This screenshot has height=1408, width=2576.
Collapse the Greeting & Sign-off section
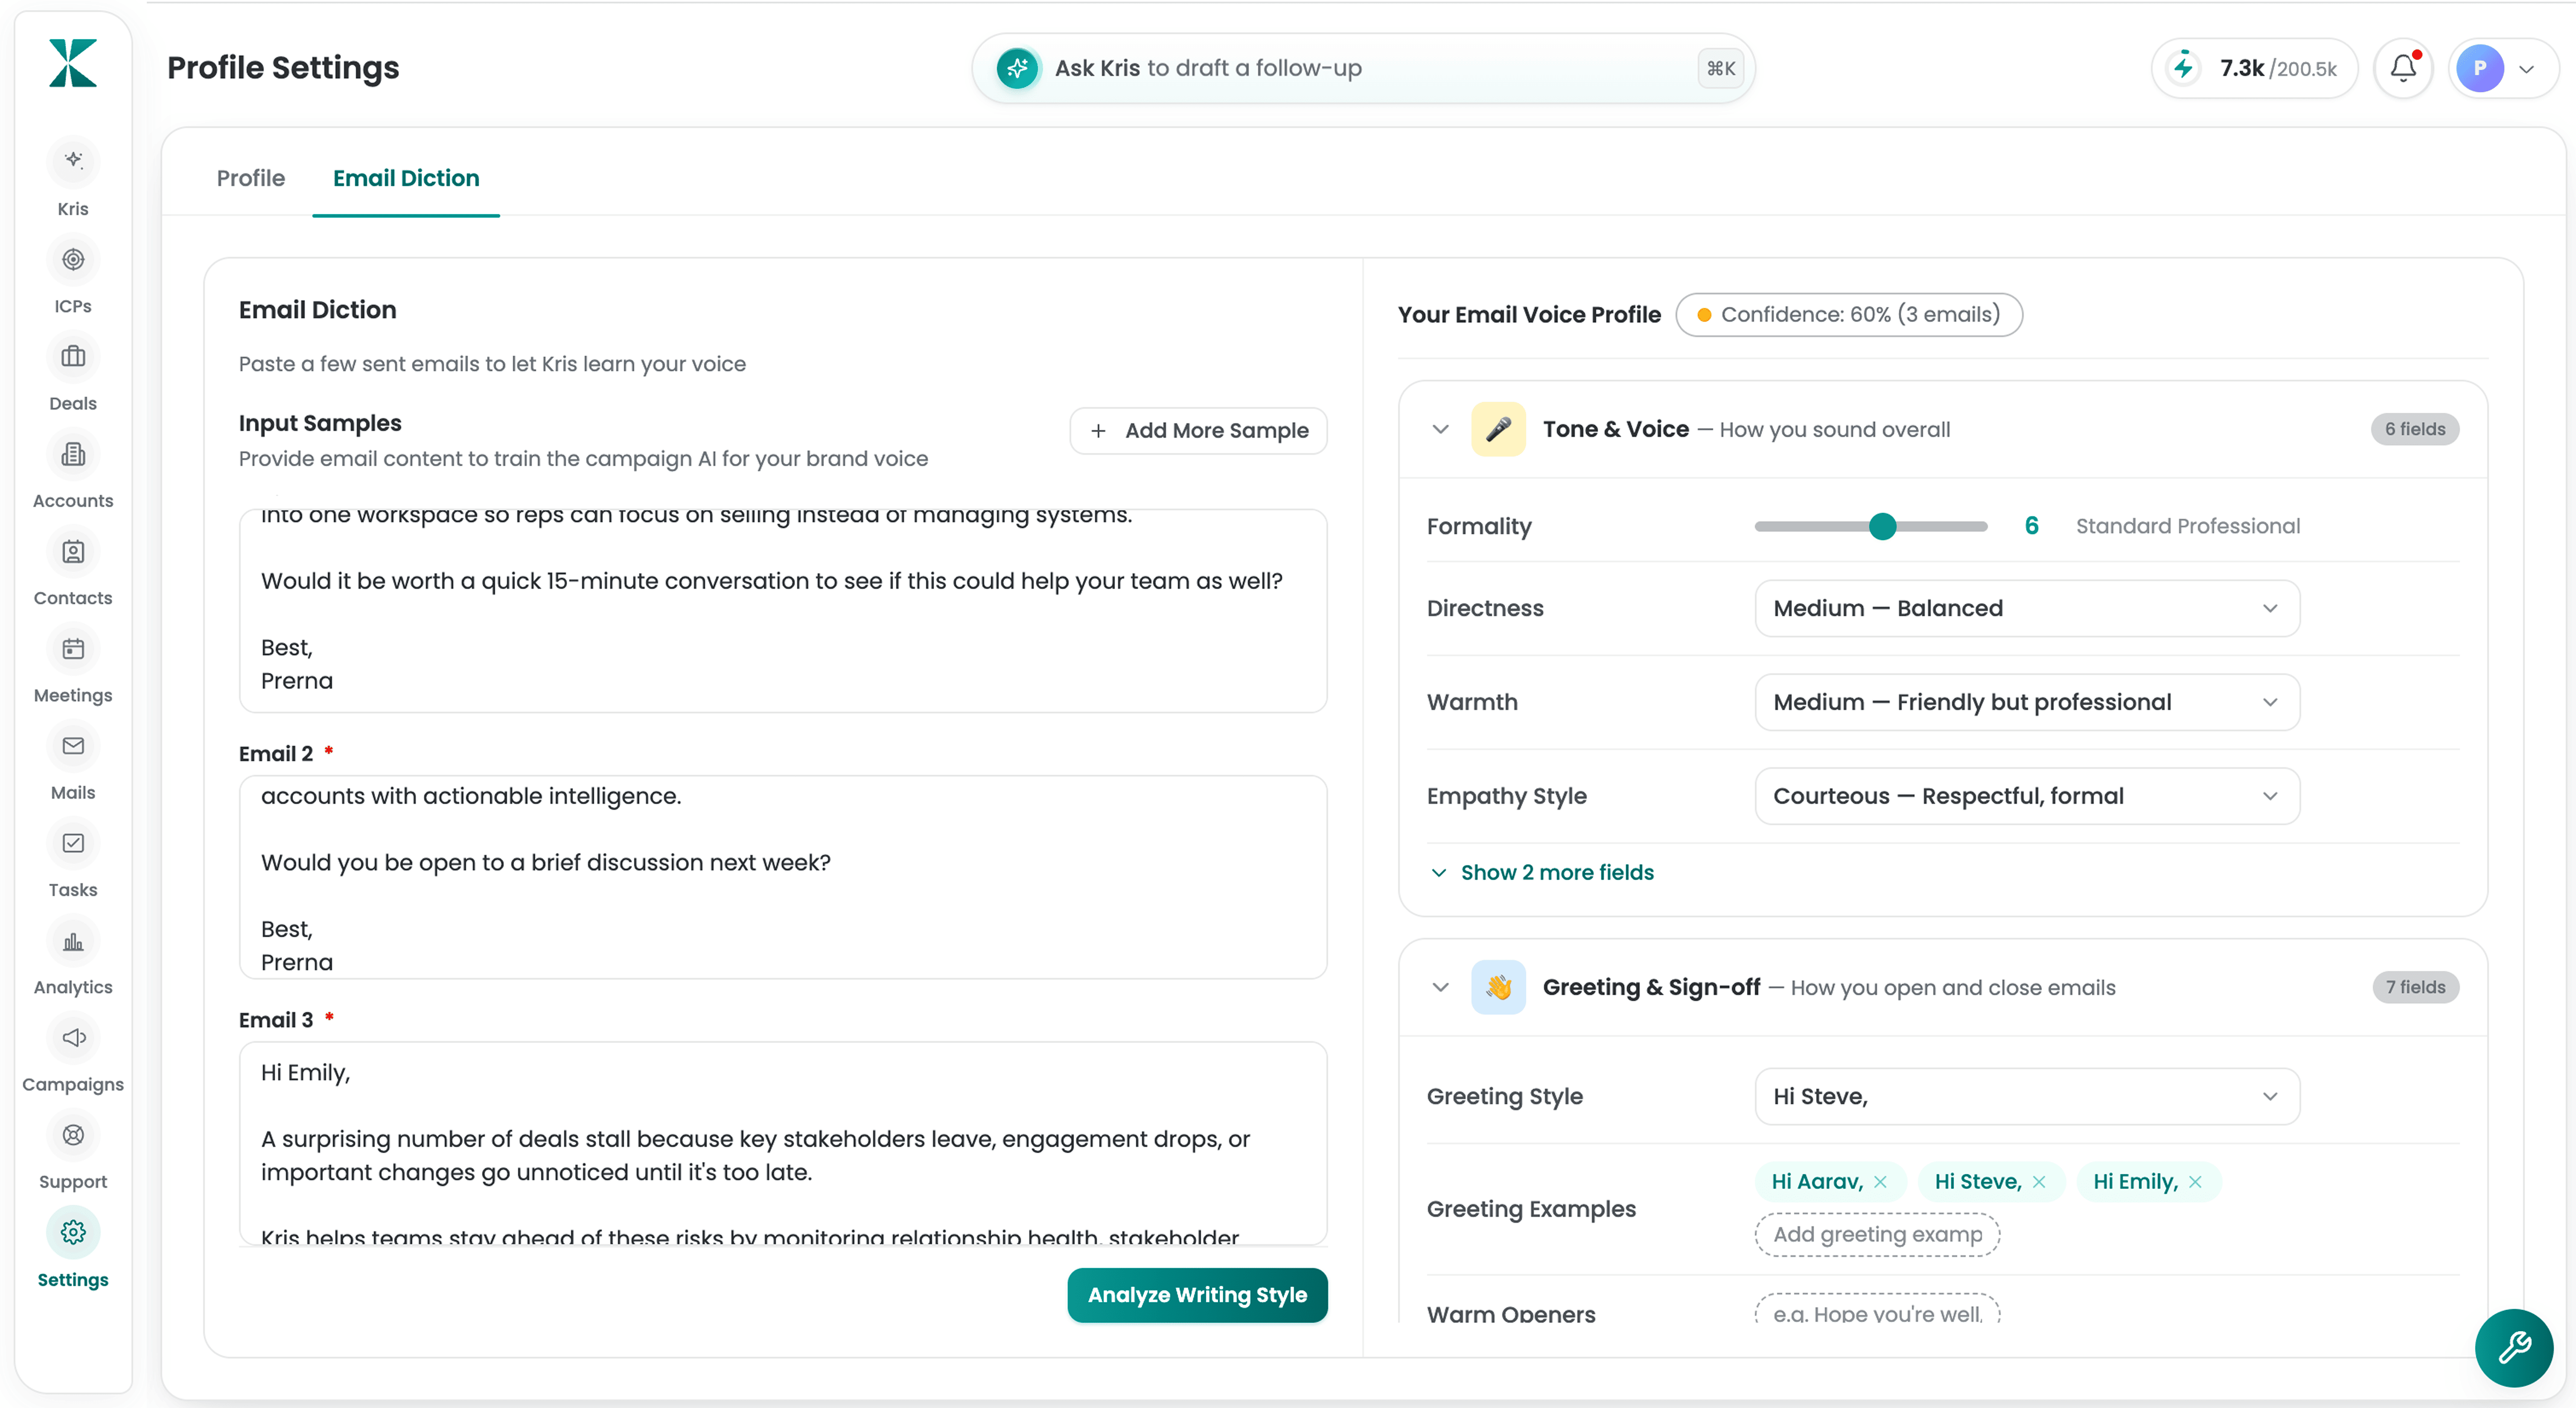[x=1440, y=987]
